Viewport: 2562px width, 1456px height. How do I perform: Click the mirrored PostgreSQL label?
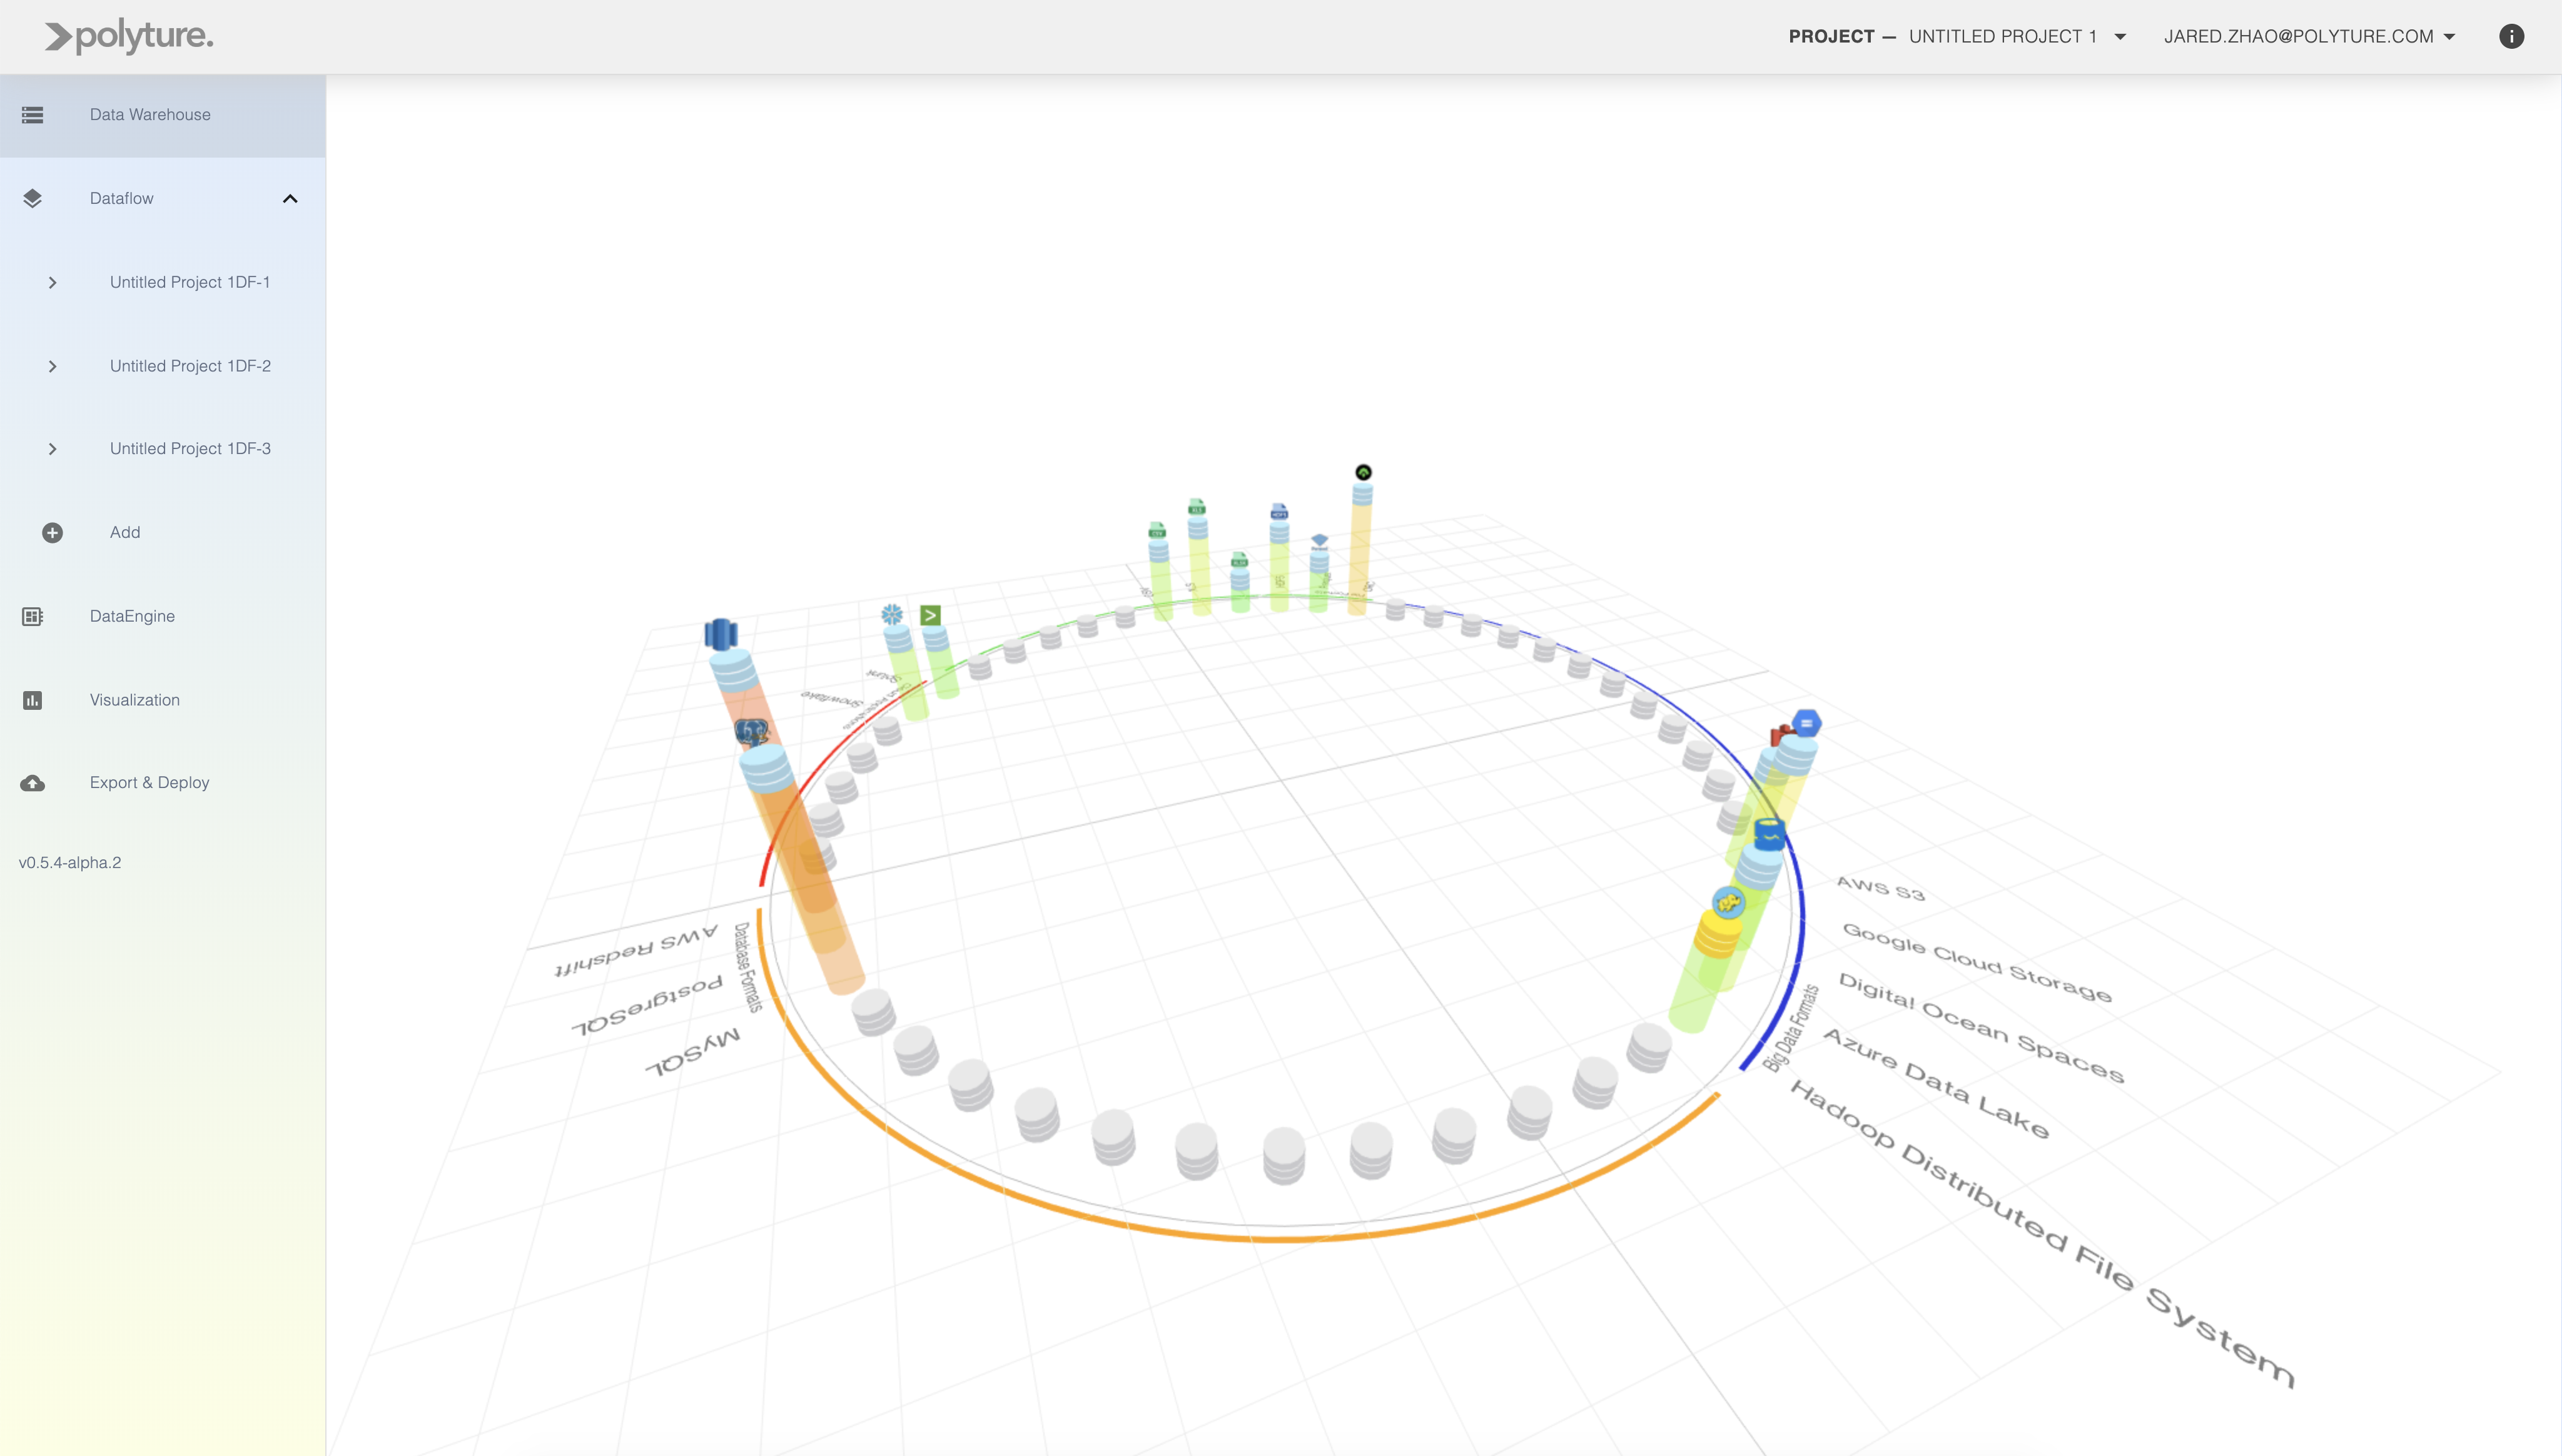646,1005
